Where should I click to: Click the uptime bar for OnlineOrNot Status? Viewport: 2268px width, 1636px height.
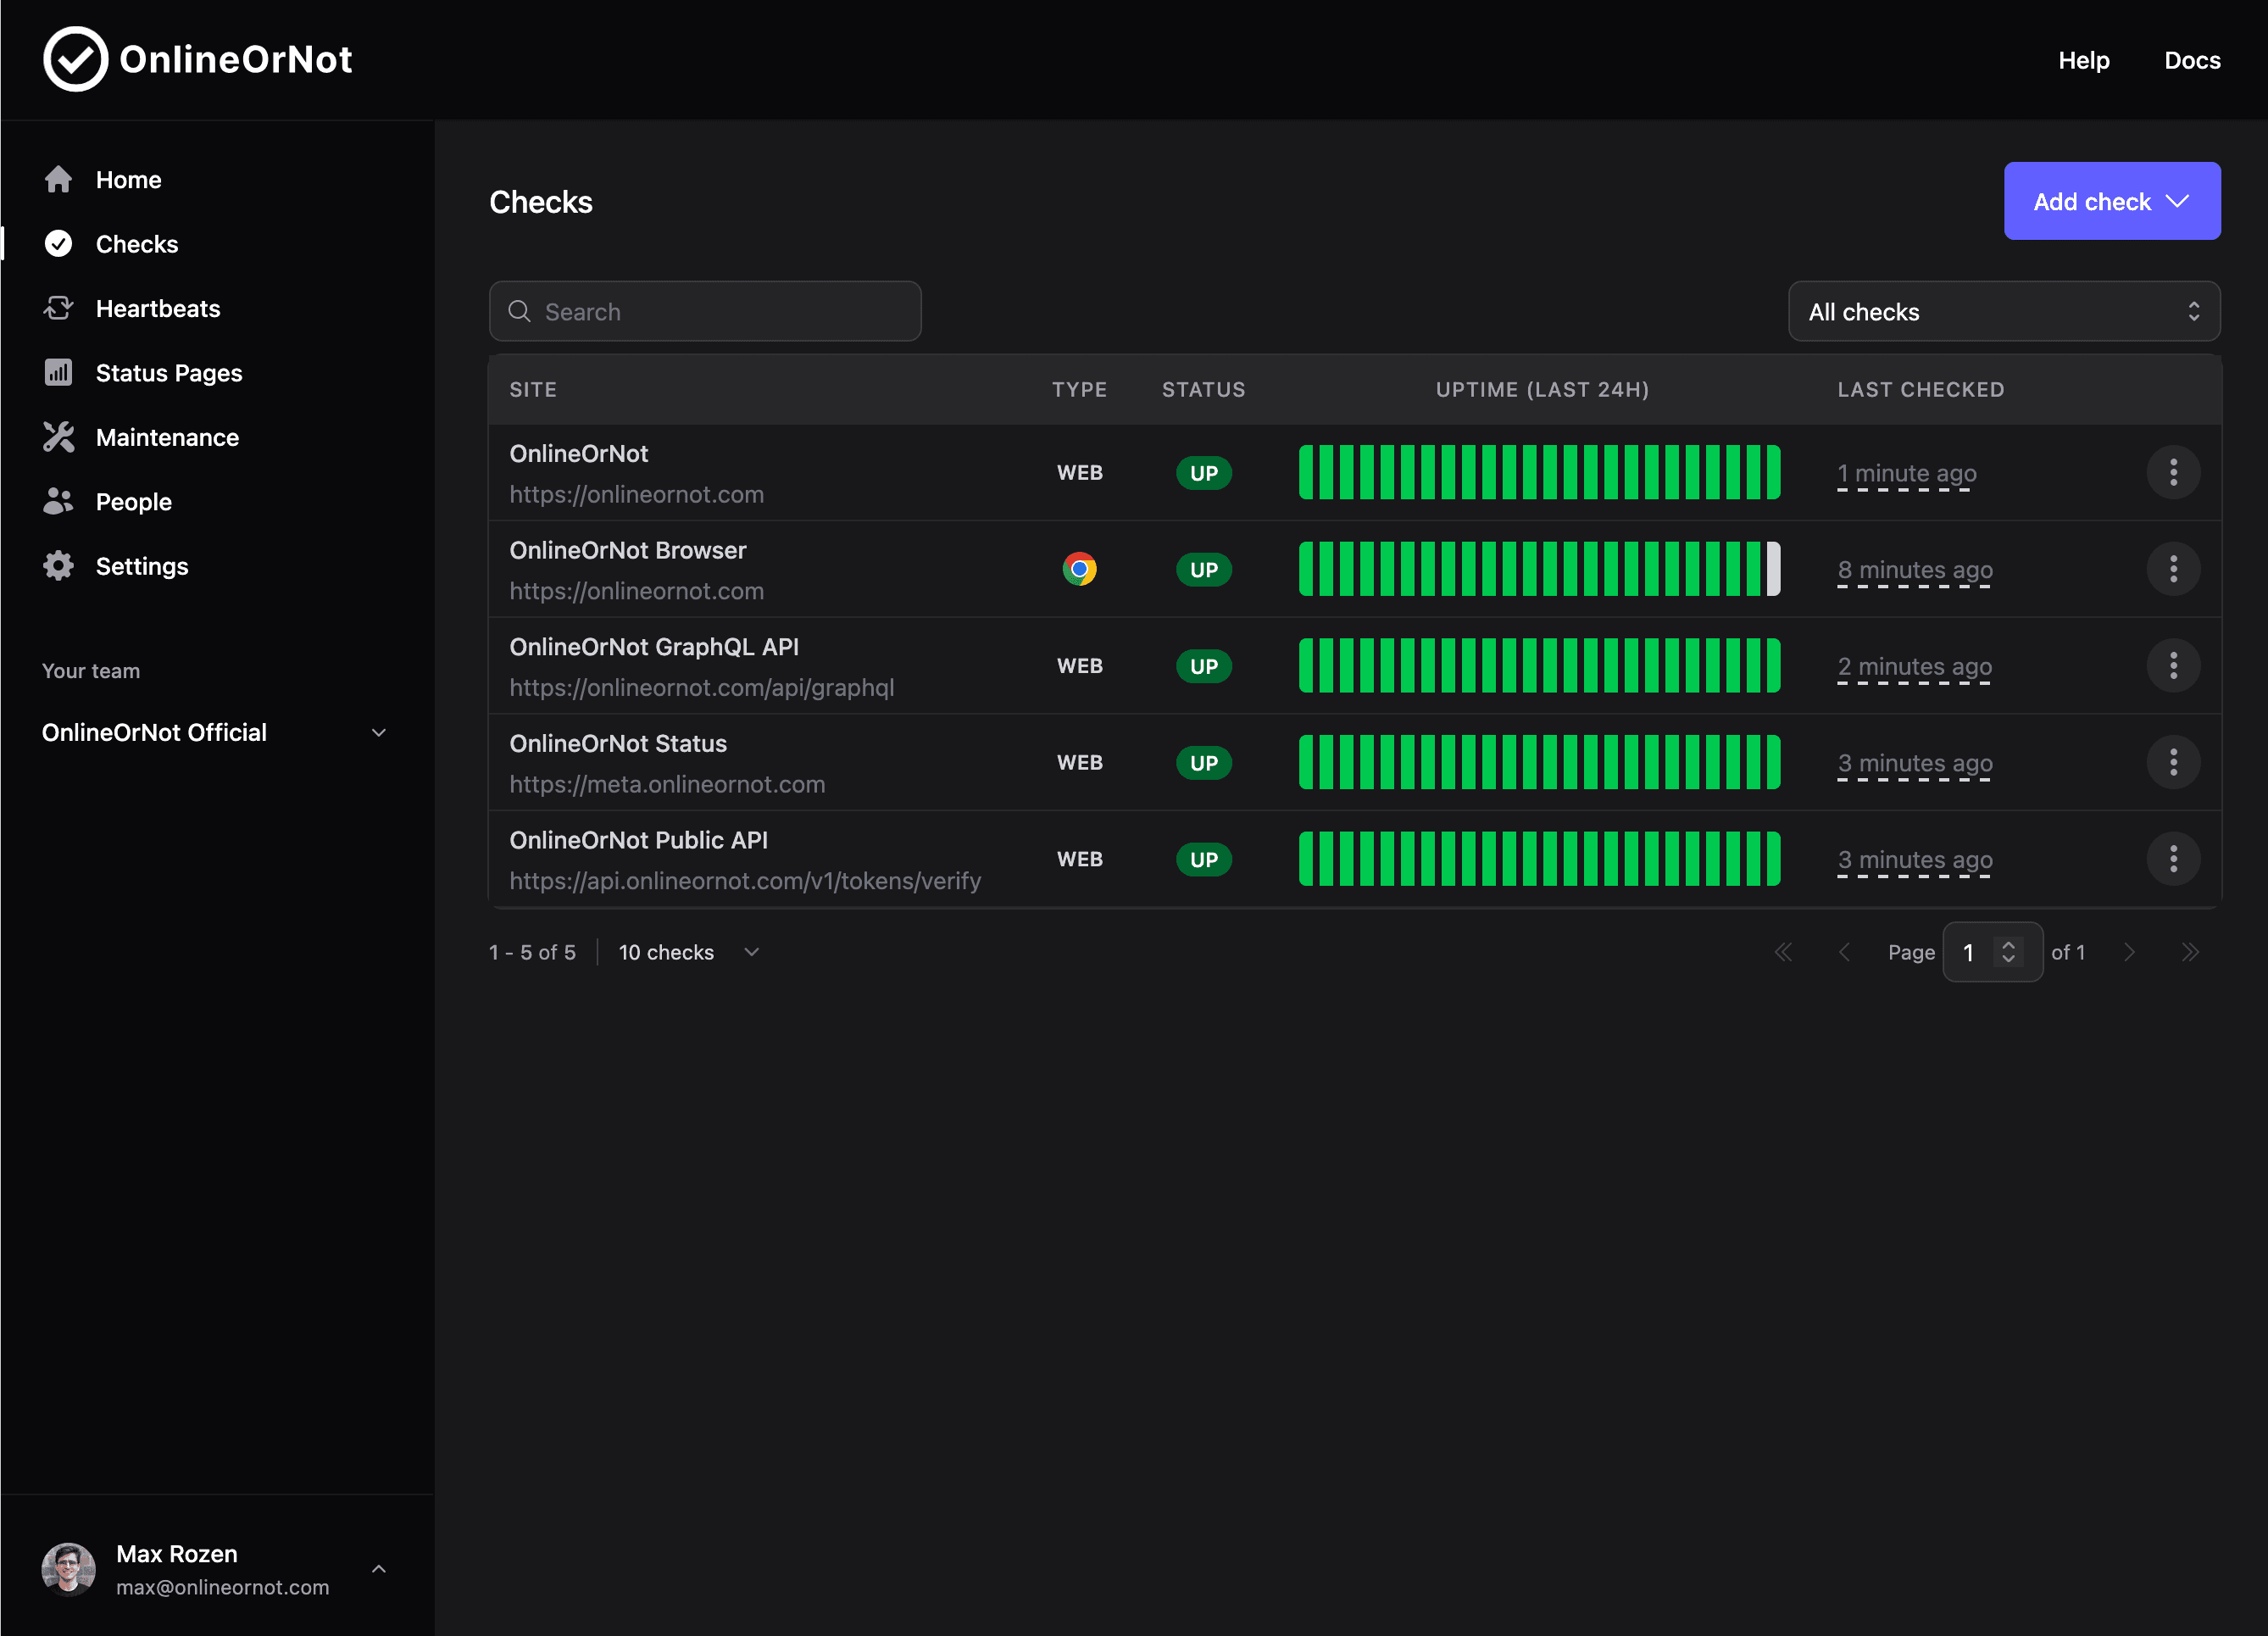[1540, 762]
